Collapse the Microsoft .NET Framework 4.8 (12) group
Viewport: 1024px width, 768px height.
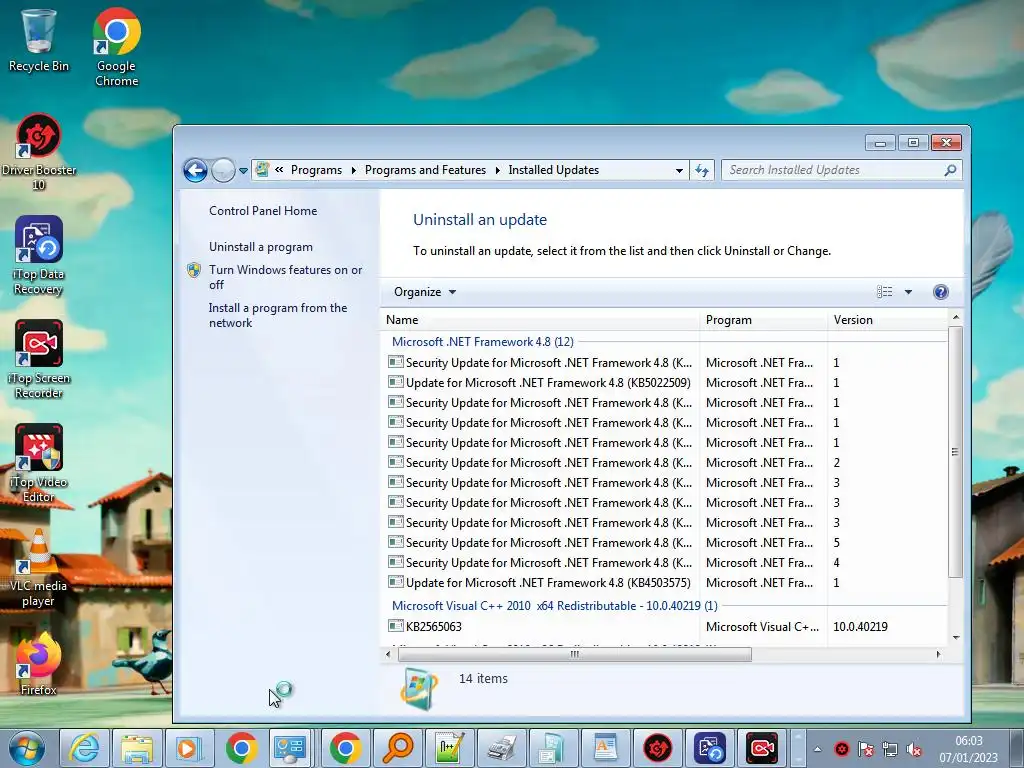tap(483, 342)
